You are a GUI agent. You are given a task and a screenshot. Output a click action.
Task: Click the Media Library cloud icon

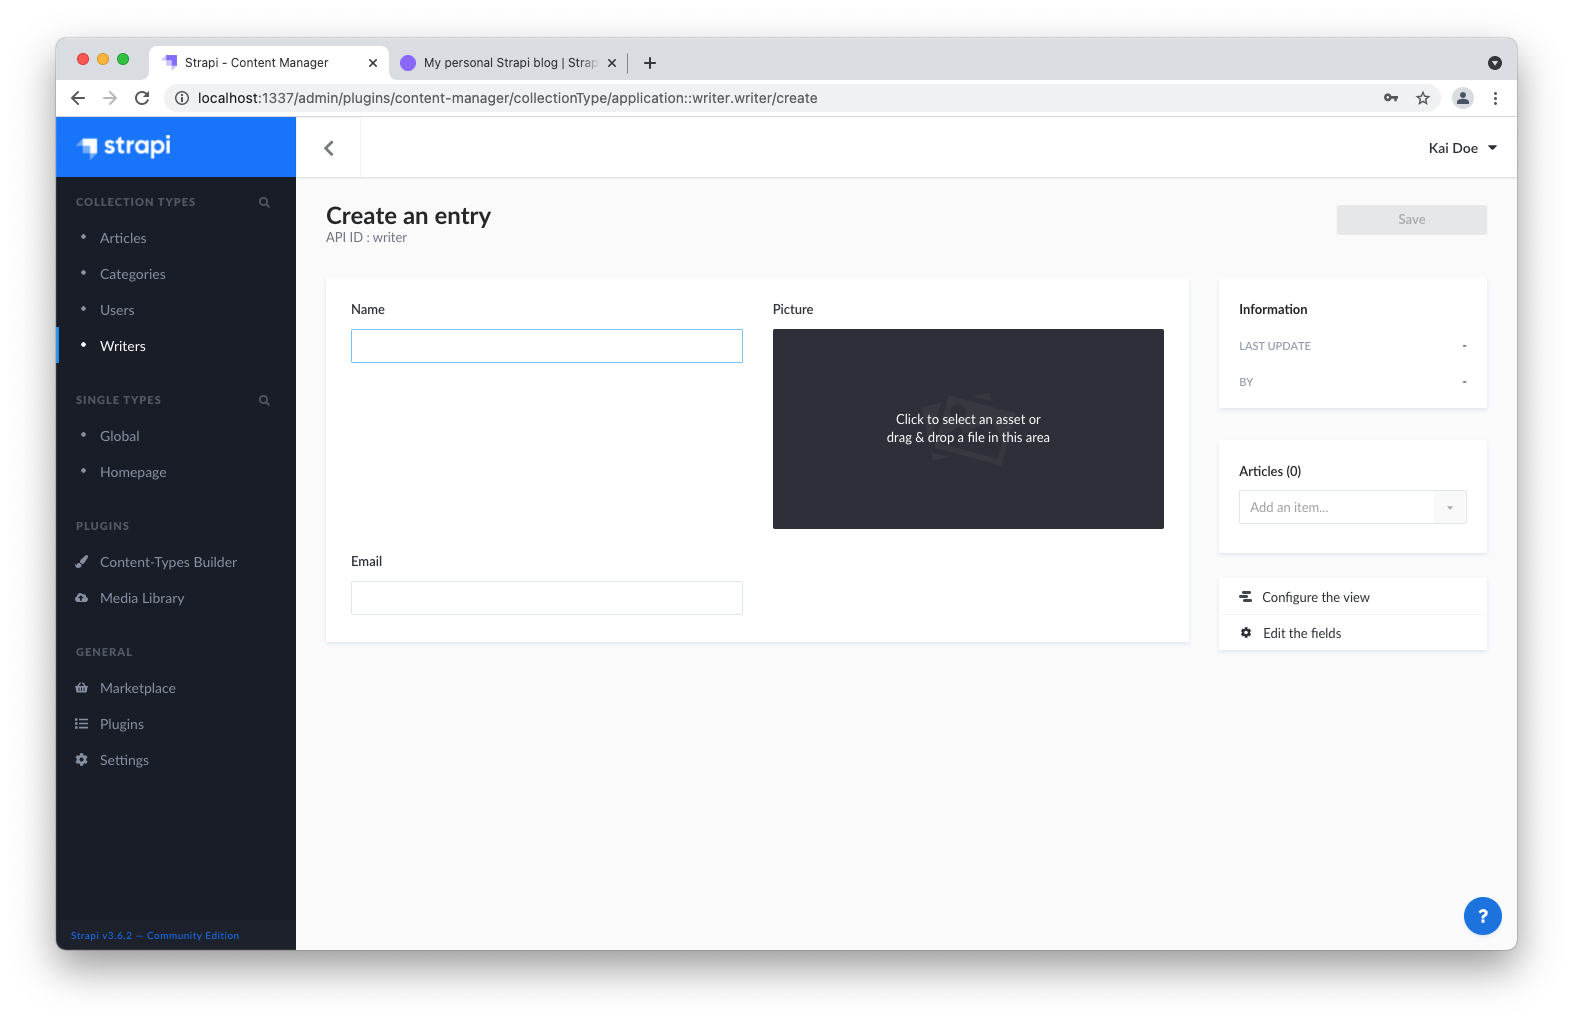pyautogui.click(x=82, y=598)
